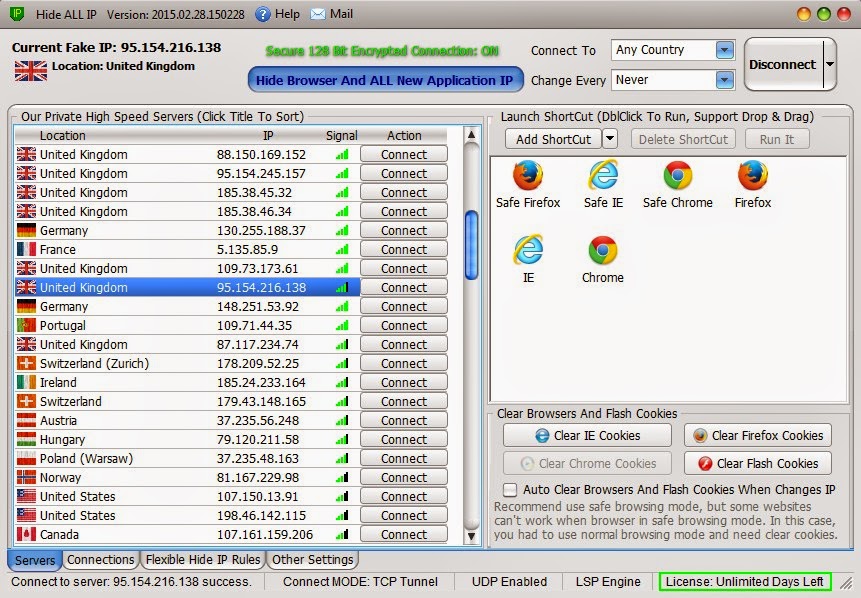Viewport: 861px width, 598px height.
Task: Switch to the Connections tab
Action: pyautogui.click(x=100, y=560)
